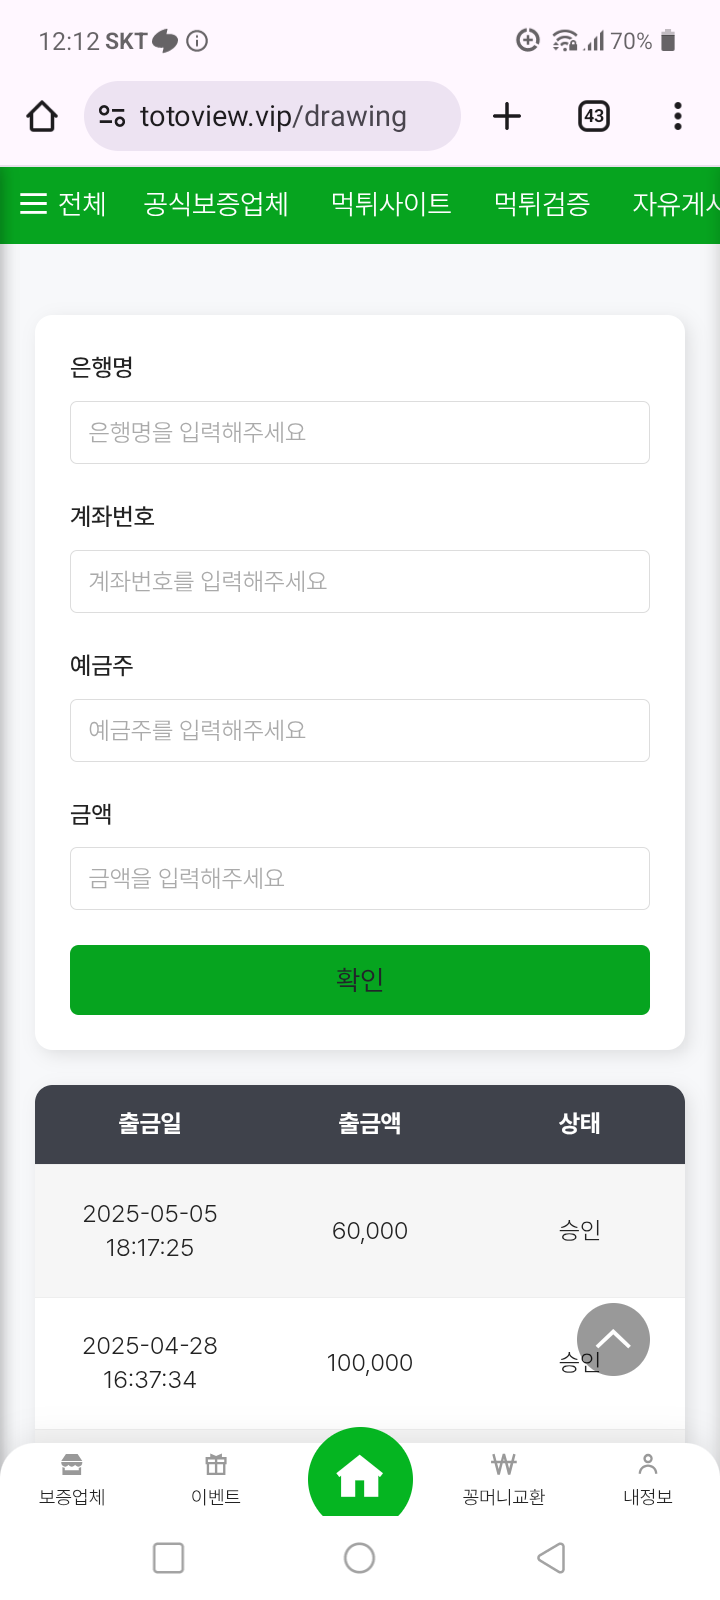
Task: Open 이벤트 gift icon in bottom navigation
Action: (216, 1479)
